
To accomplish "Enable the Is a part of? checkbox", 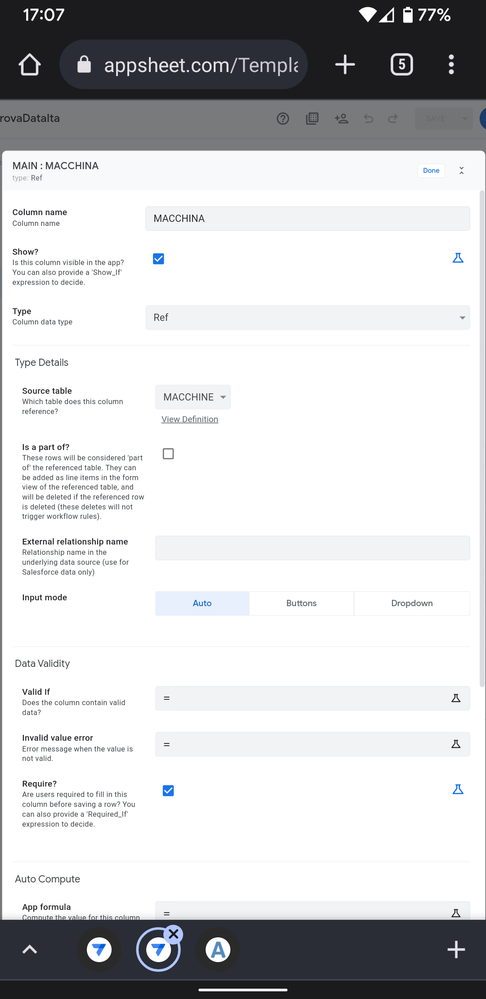I will tap(168, 454).
